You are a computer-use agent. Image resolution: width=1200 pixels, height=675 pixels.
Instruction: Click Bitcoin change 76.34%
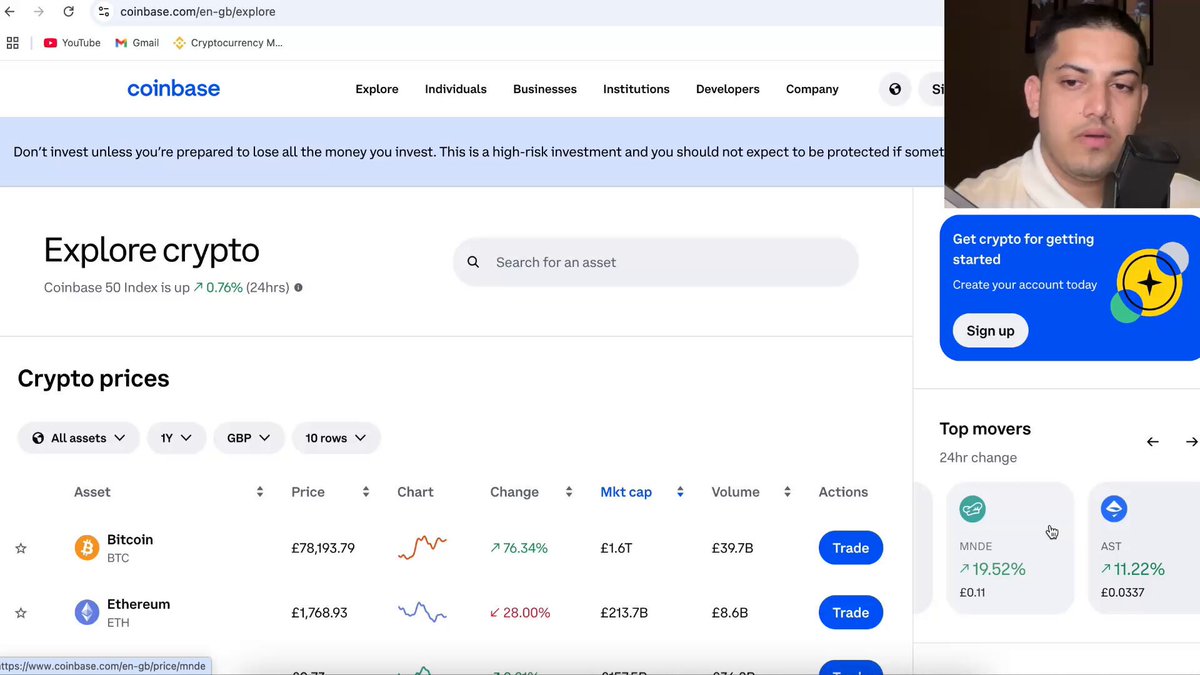click(x=519, y=548)
